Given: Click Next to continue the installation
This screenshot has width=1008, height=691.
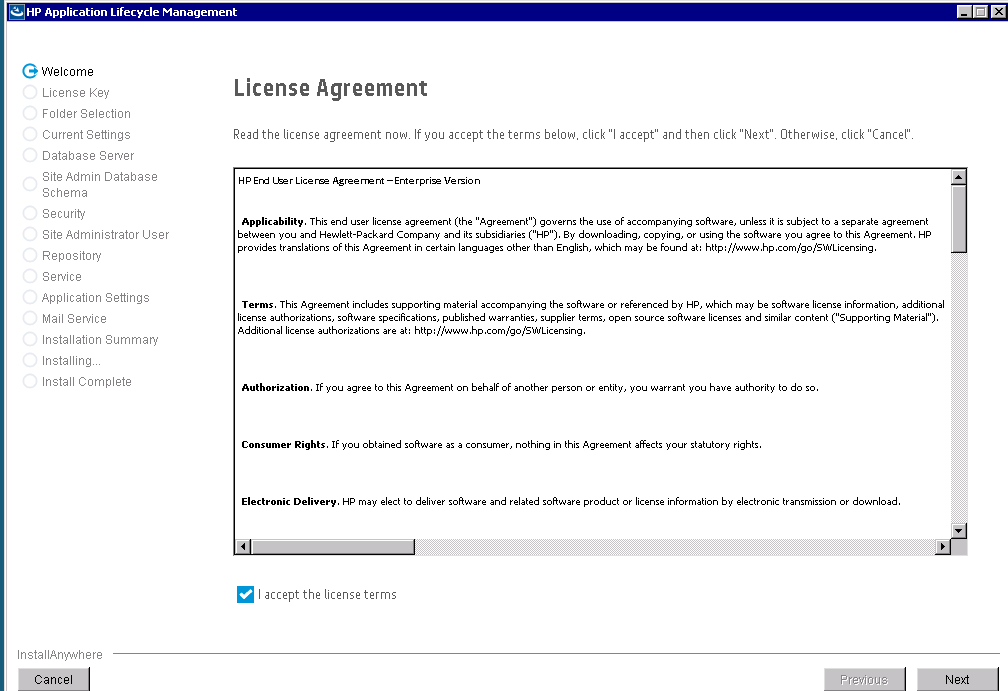Looking at the screenshot, I should (957, 679).
